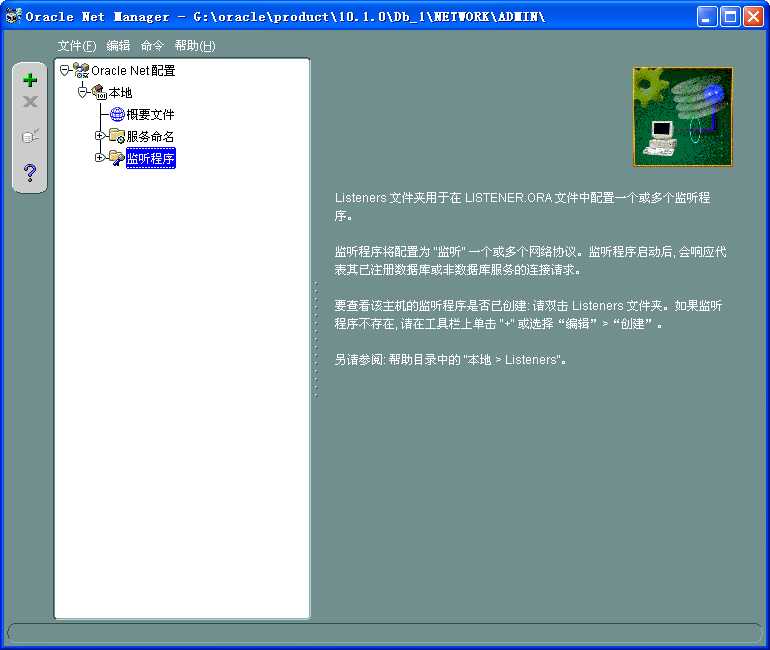Maximize the Oracle Net Manager window
The width and height of the screenshot is (770, 650).
[730, 17]
